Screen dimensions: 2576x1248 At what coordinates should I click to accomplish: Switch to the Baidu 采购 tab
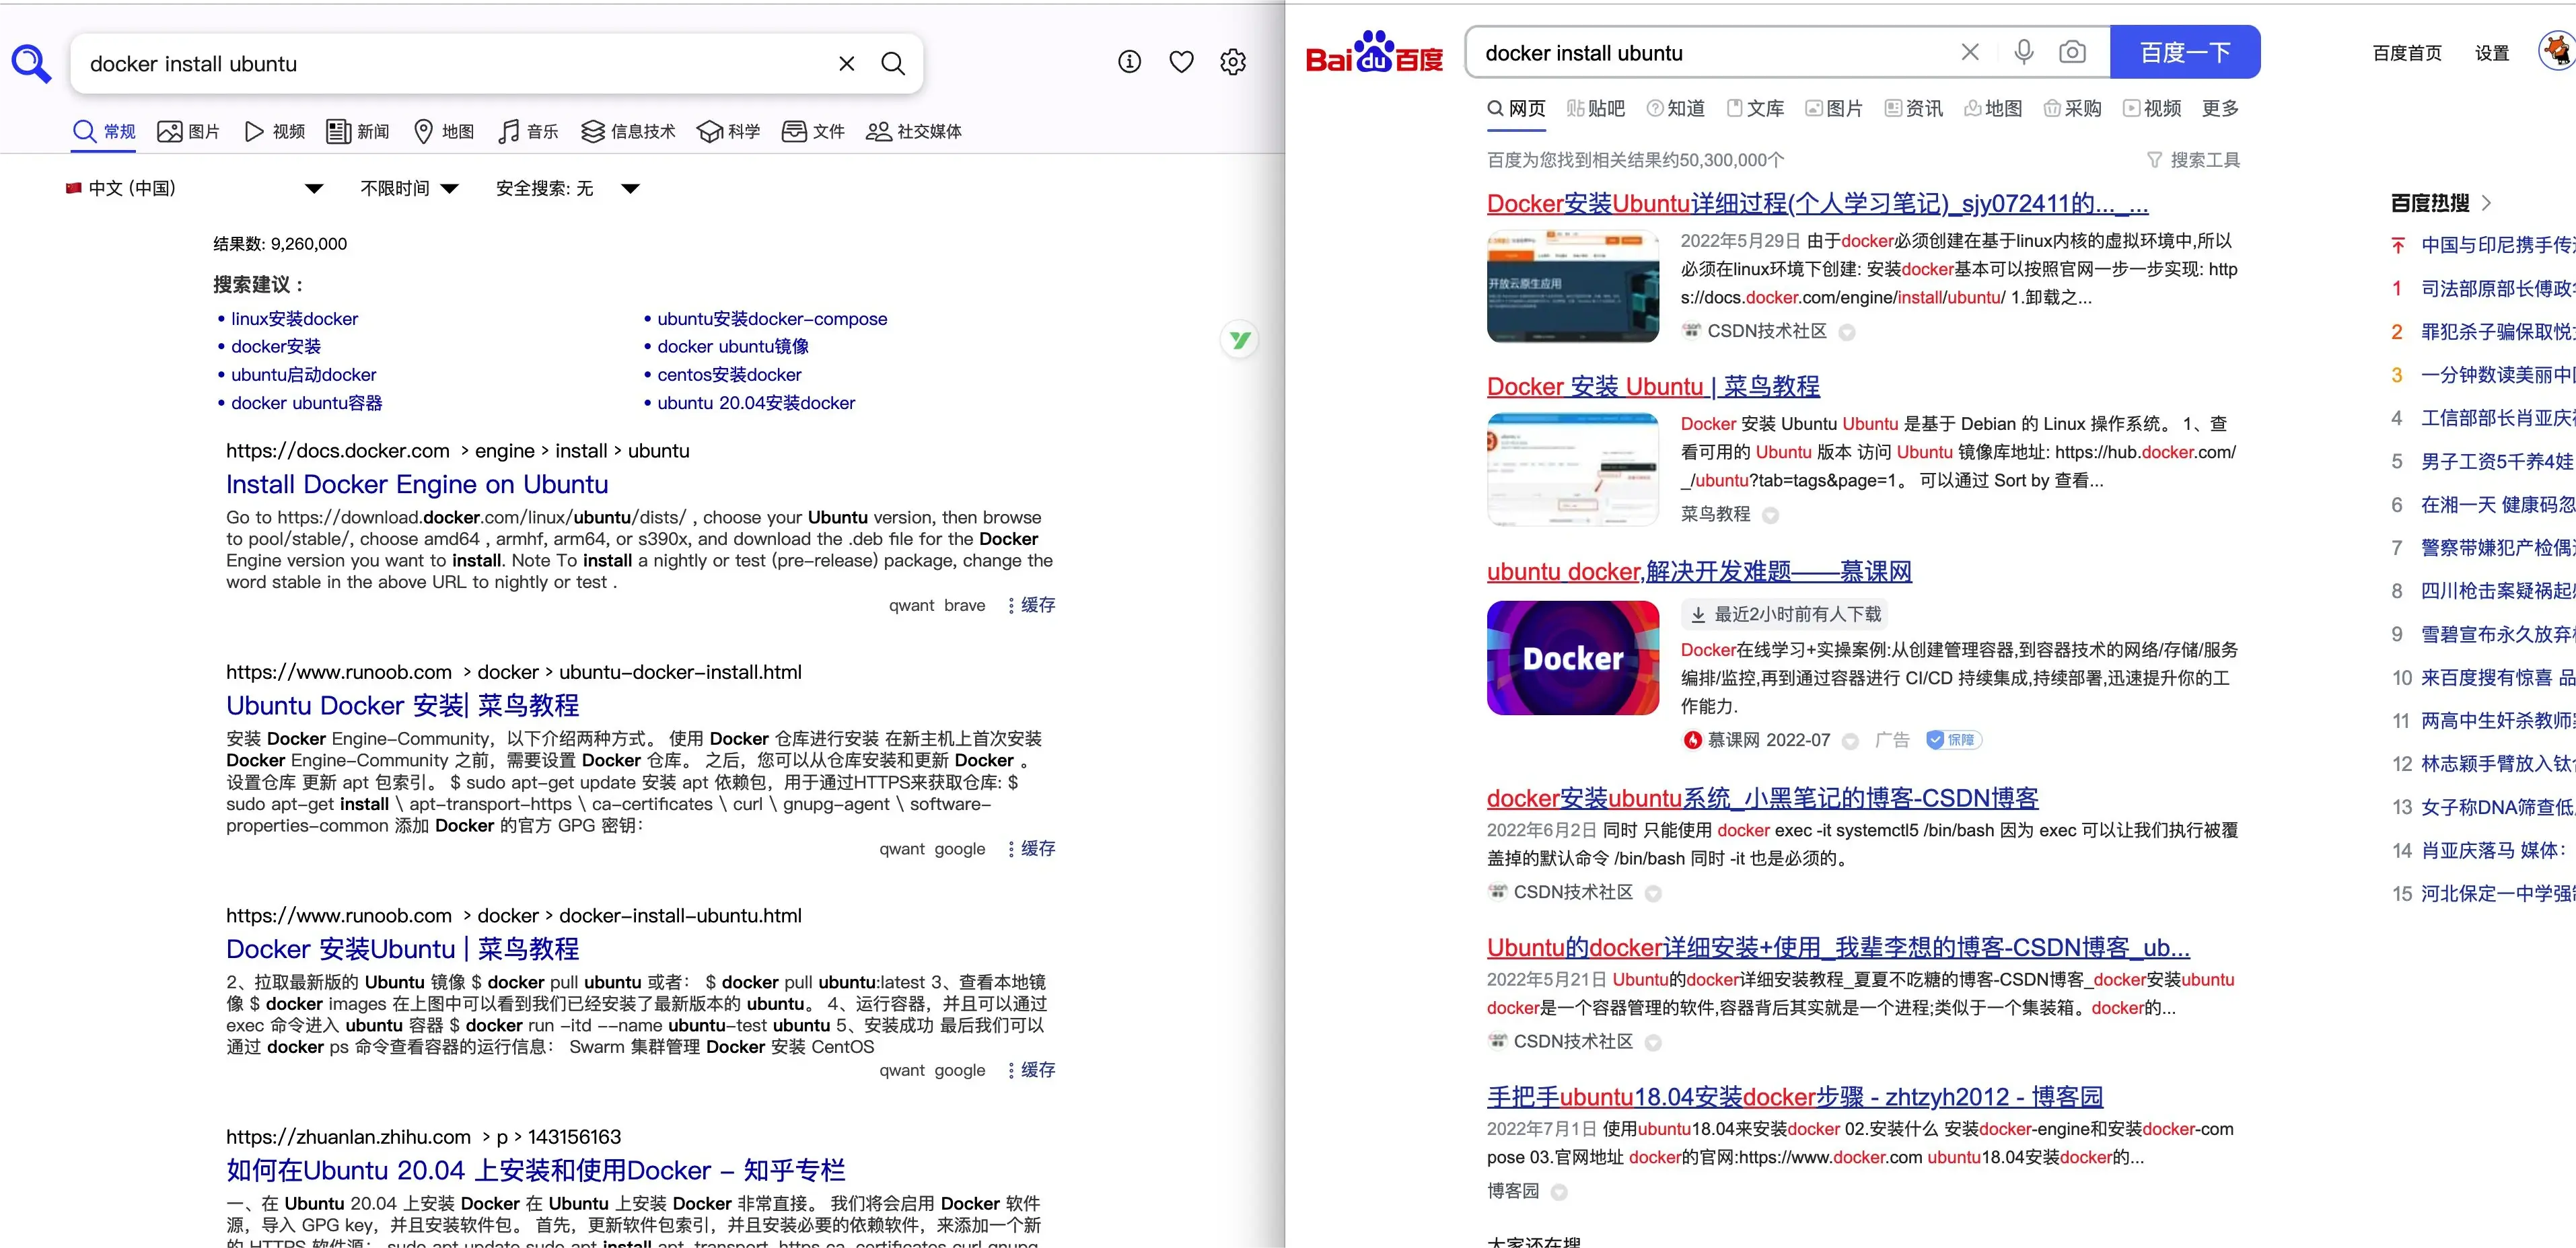tap(2072, 108)
